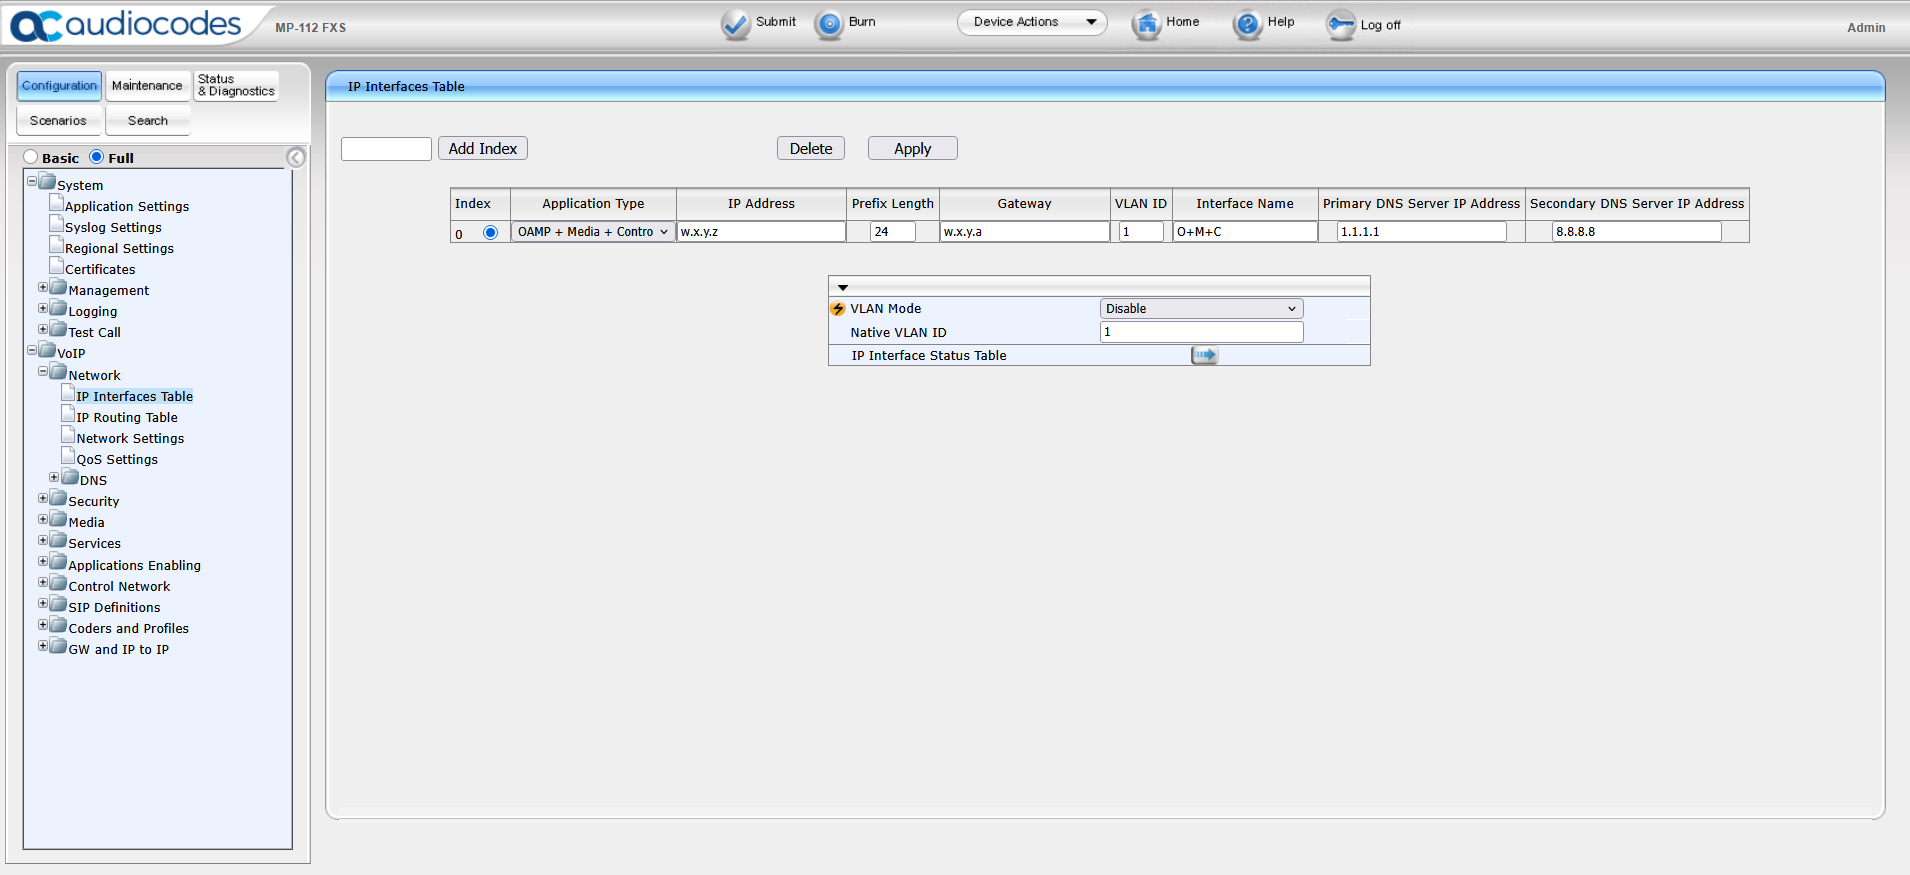The image size is (1910, 875).
Task: Select index 0 row radio button
Action: 490,233
